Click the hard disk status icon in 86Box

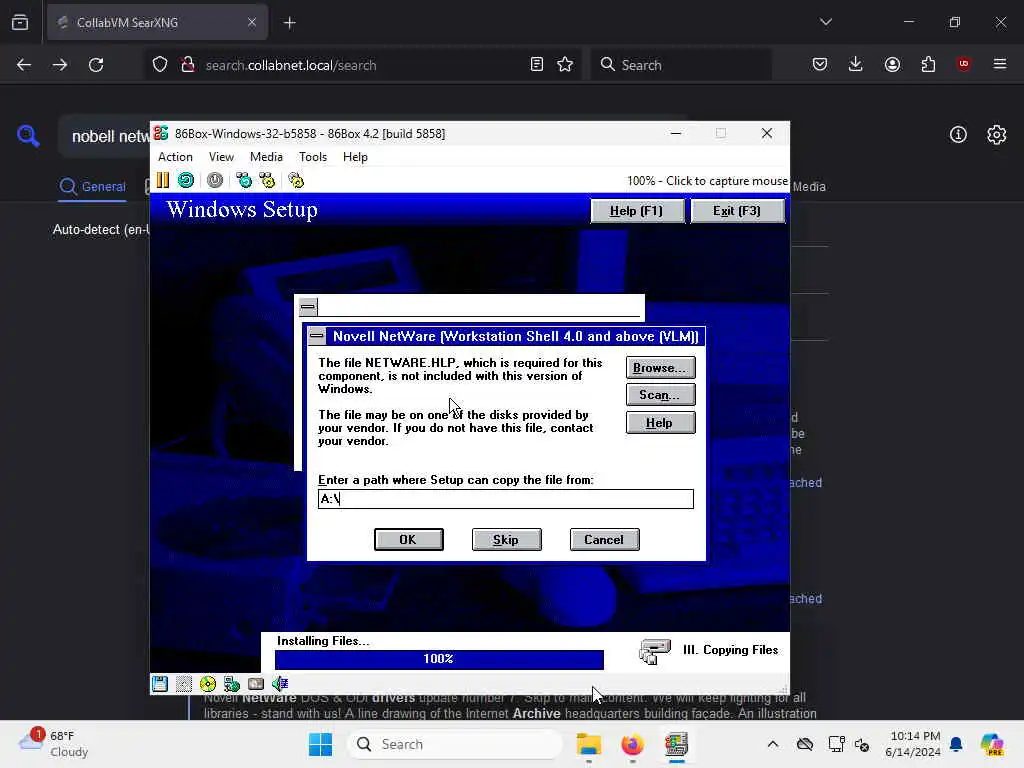point(256,684)
